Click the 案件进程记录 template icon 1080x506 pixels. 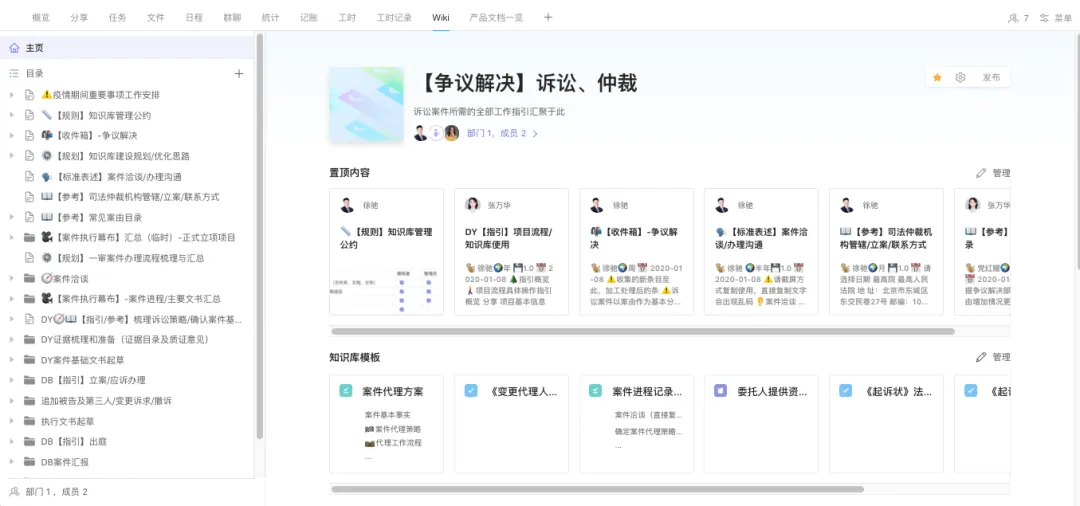click(x=596, y=391)
